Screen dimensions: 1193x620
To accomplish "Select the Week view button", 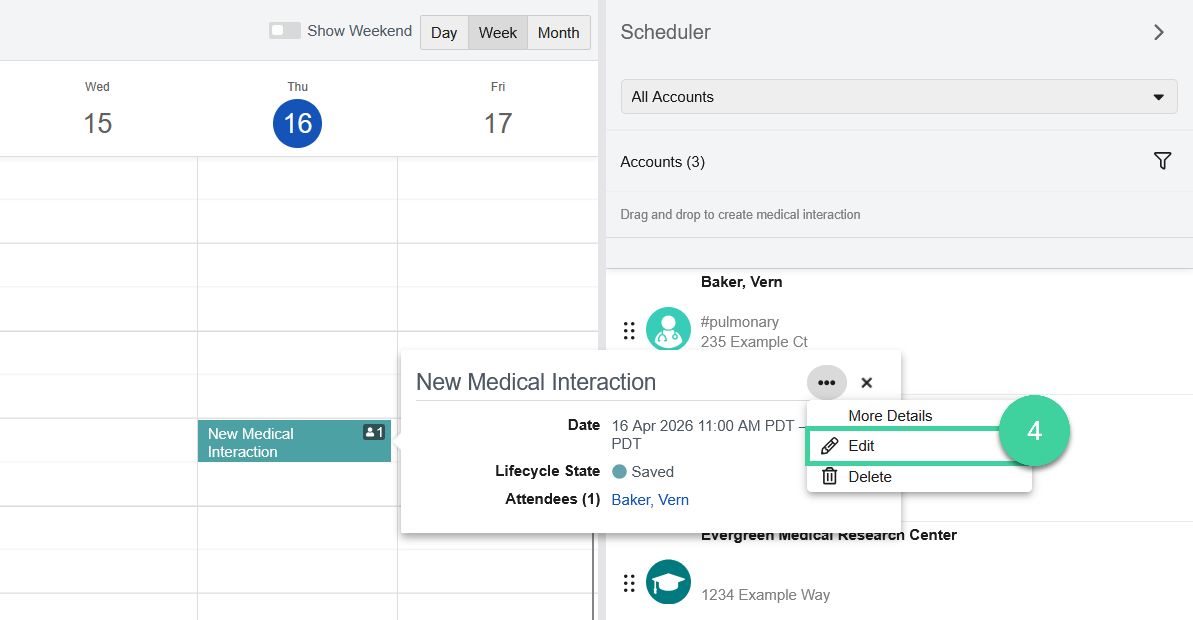I will (497, 32).
